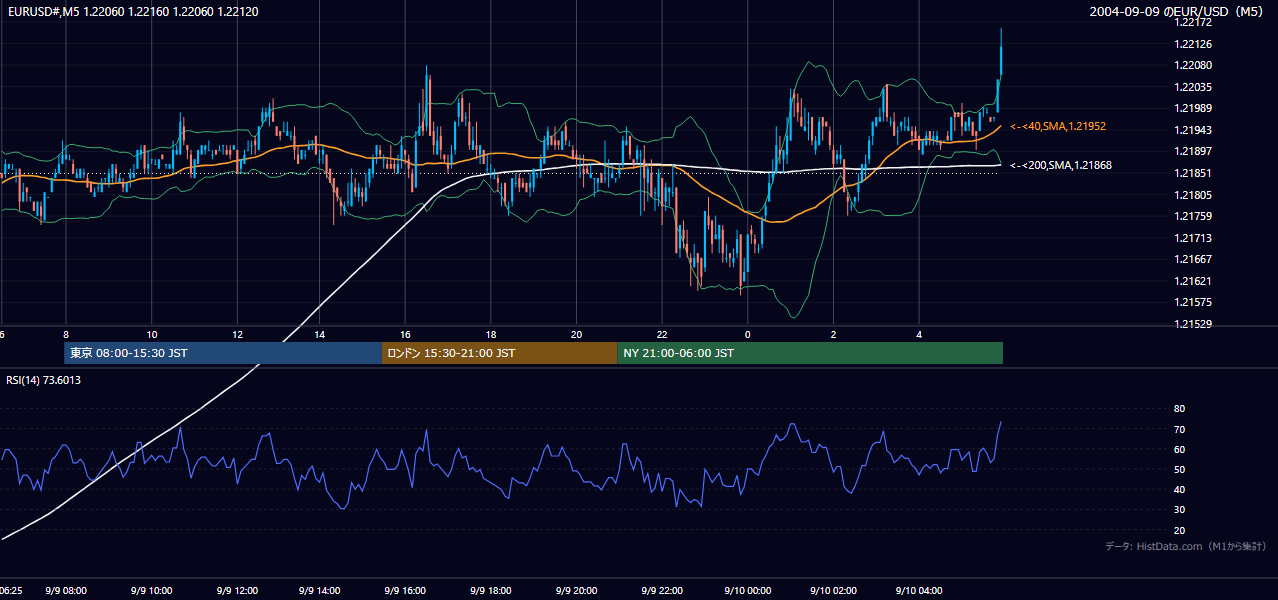The height and width of the screenshot is (600, 1278).
Task: Click hour label 14 under price chart
Action: coord(320,334)
